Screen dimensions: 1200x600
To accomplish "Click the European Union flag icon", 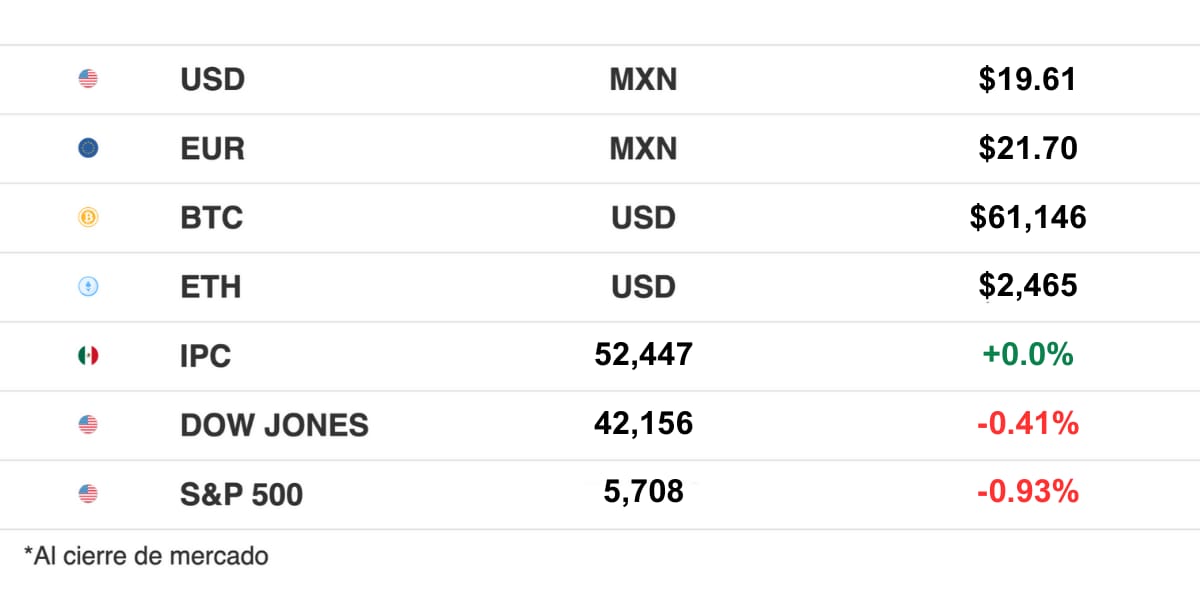I will (x=88, y=148).
